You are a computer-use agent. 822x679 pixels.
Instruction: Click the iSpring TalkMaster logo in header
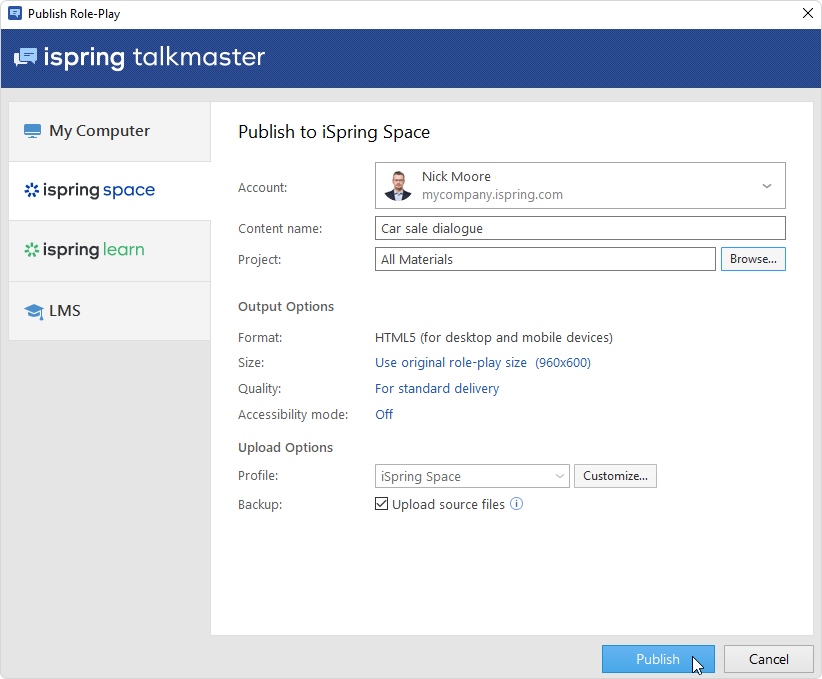pos(139,57)
